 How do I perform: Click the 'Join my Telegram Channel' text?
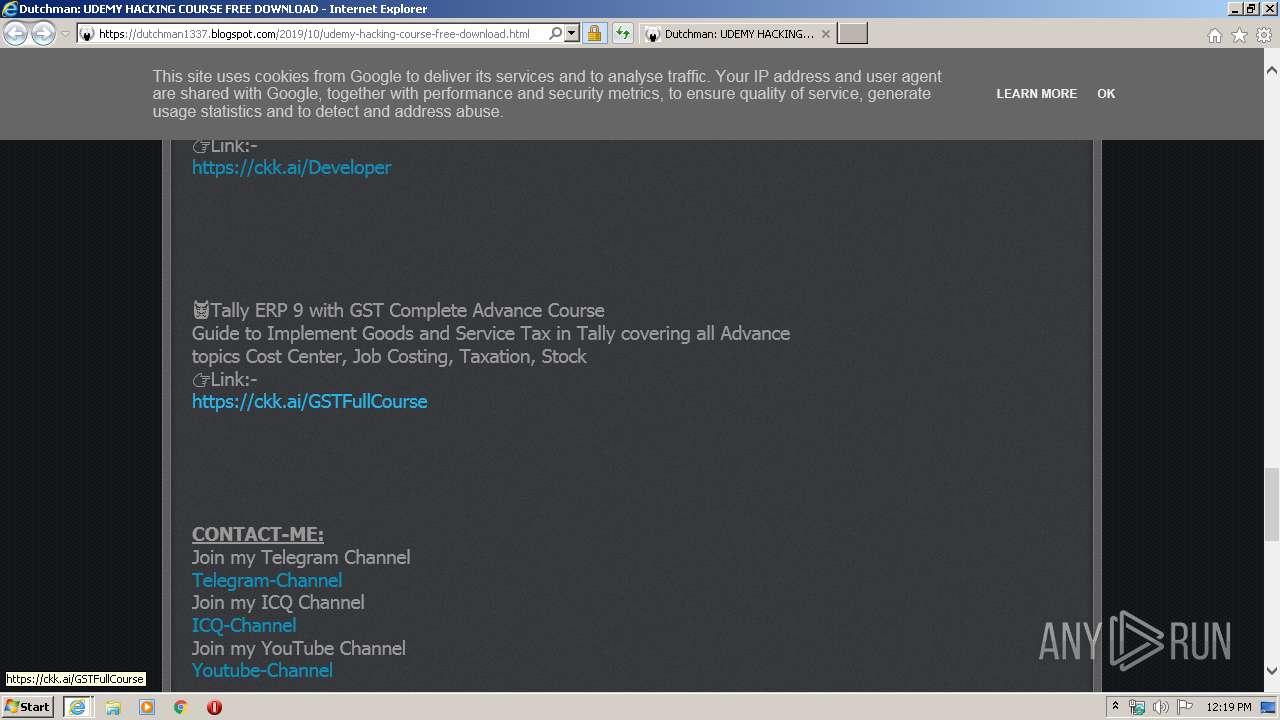pos(301,558)
